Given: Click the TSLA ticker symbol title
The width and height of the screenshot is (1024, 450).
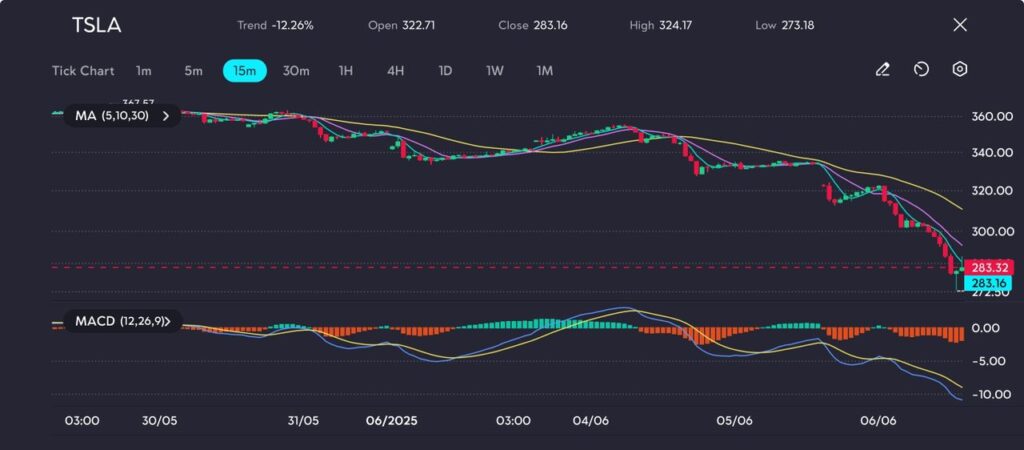Looking at the screenshot, I should (x=96, y=26).
